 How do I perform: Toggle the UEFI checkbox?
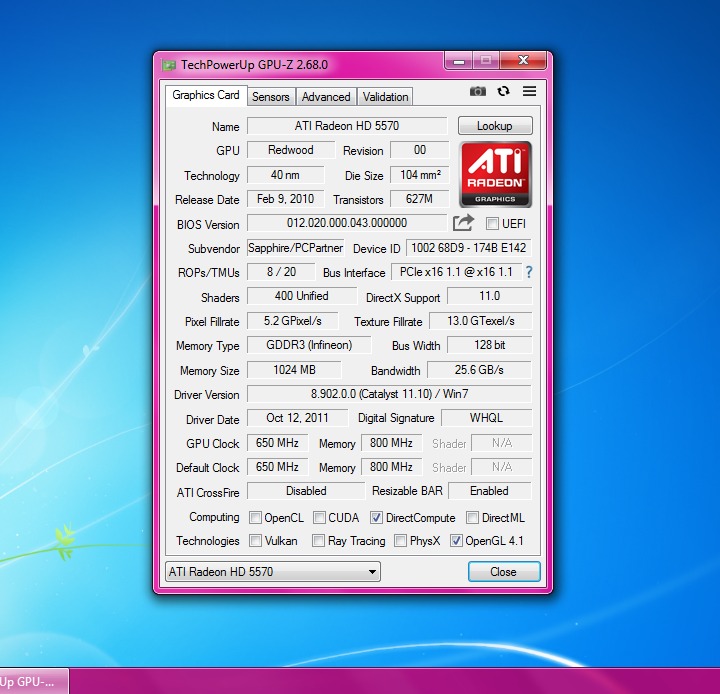pyautogui.click(x=492, y=224)
